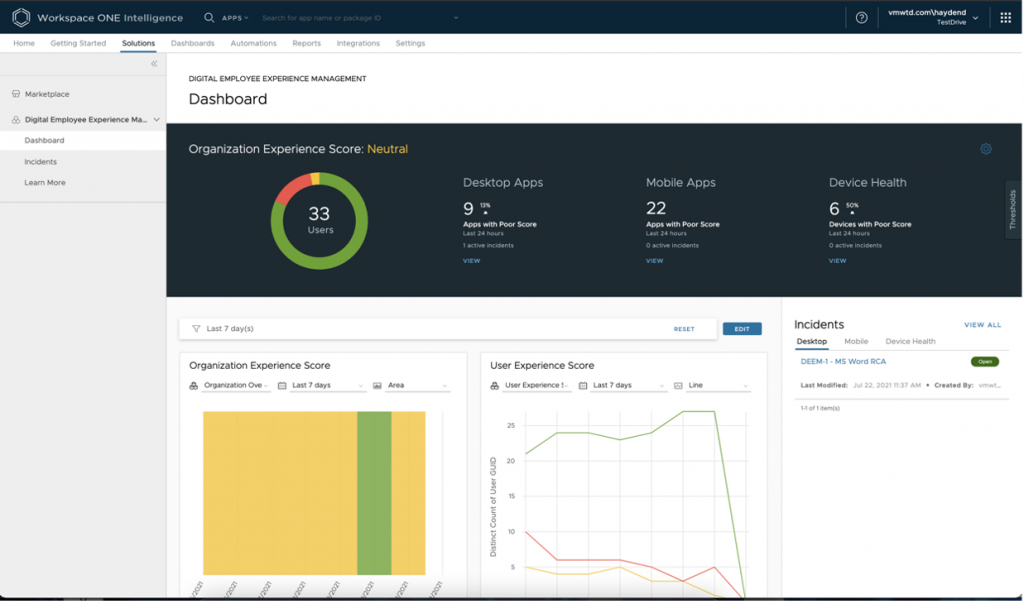This screenshot has width=1024, height=604.
Task: Click the filter funnel icon
Action: pyautogui.click(x=196, y=328)
